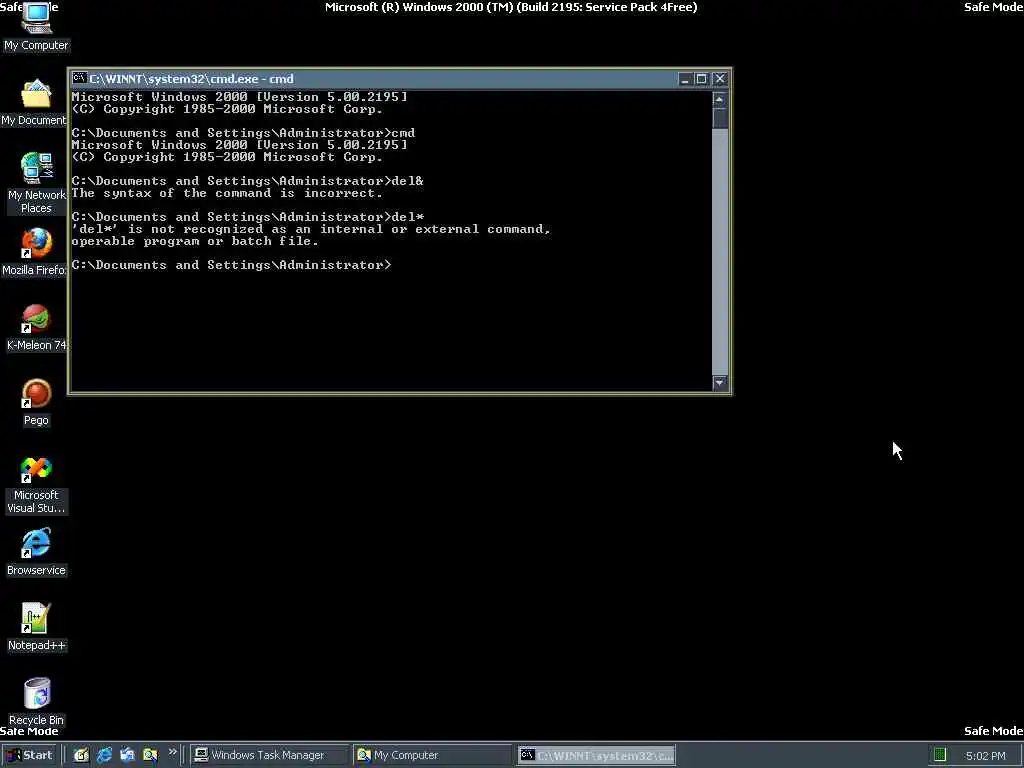The height and width of the screenshot is (768, 1024).
Task: Click the taskbar clock showing 5:02 PM
Action: click(x=985, y=756)
